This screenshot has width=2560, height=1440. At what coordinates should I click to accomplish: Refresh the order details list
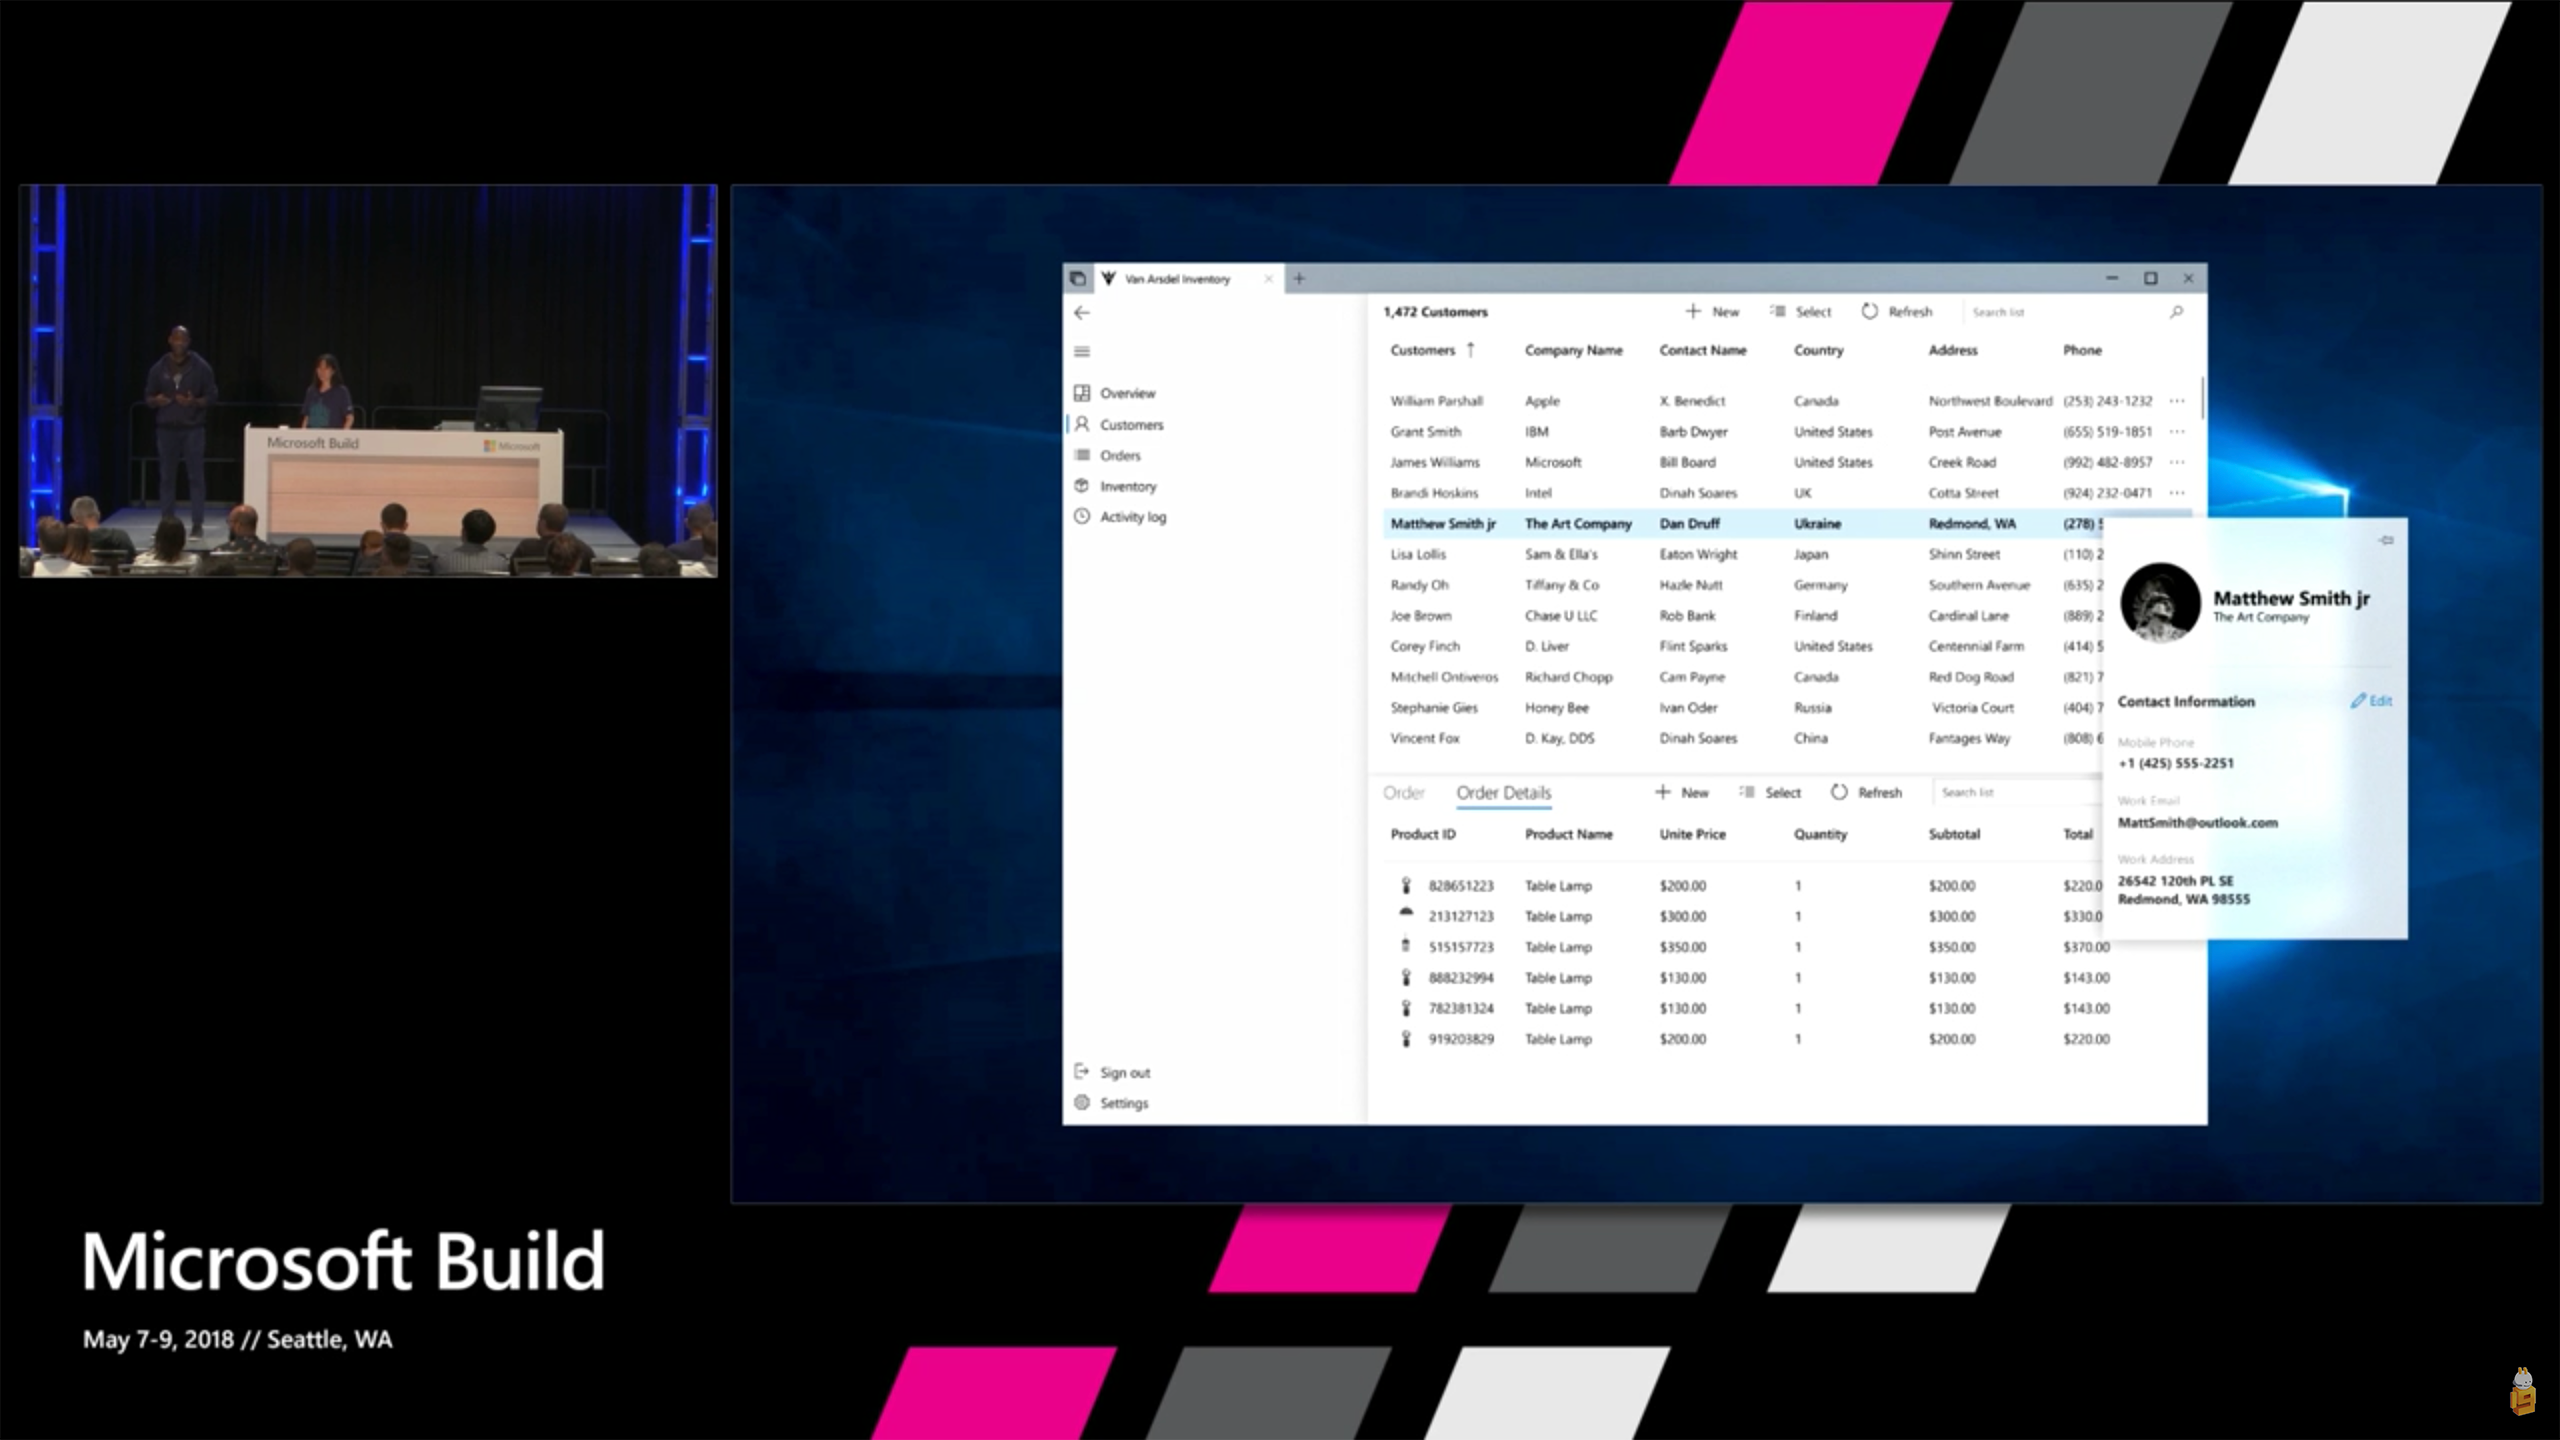(1866, 793)
